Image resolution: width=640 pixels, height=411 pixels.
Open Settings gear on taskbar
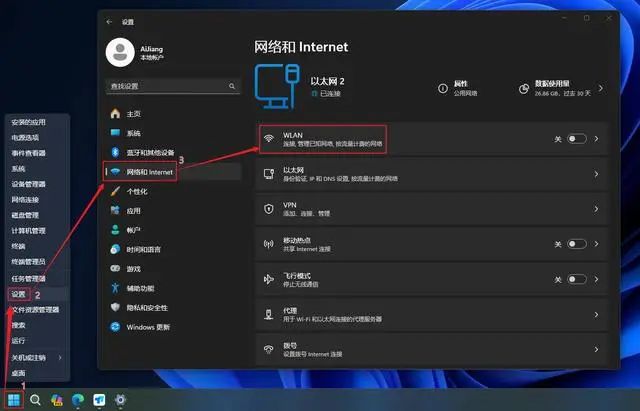pos(120,400)
